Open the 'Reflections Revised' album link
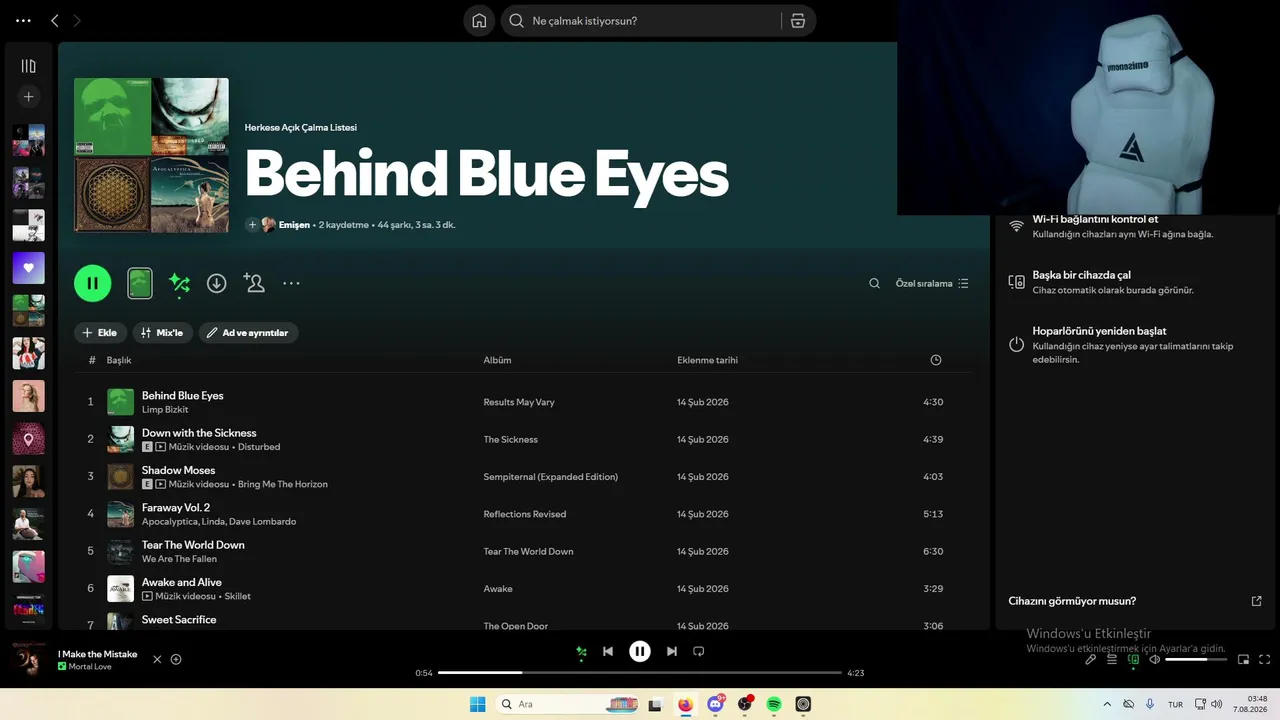Screen dimensions: 1280x720 pyautogui.click(x=525, y=514)
